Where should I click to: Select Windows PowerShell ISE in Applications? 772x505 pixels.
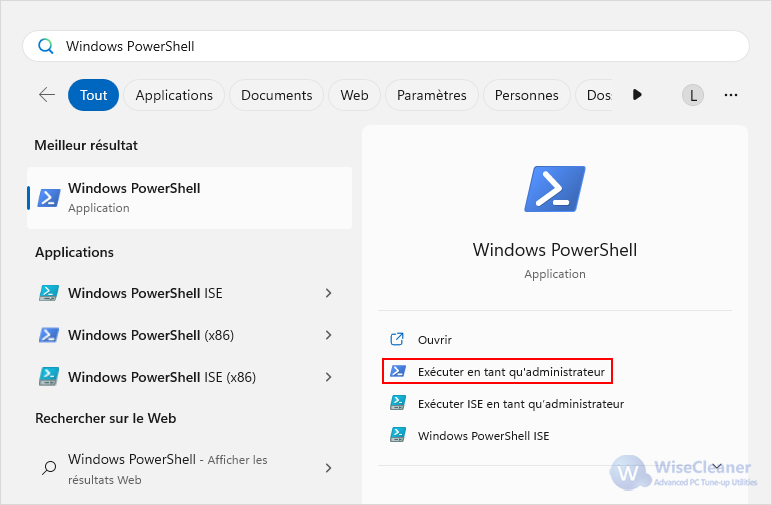[190, 293]
